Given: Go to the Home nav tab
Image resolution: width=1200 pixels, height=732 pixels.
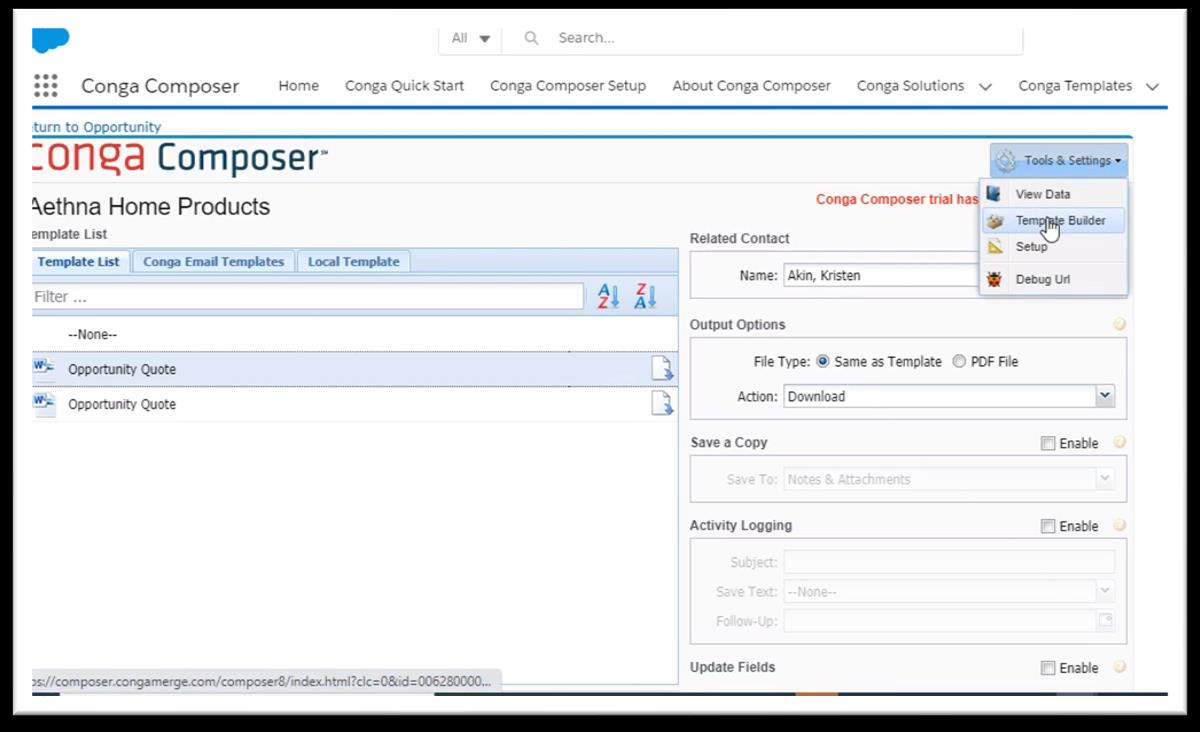Looking at the screenshot, I should [299, 86].
